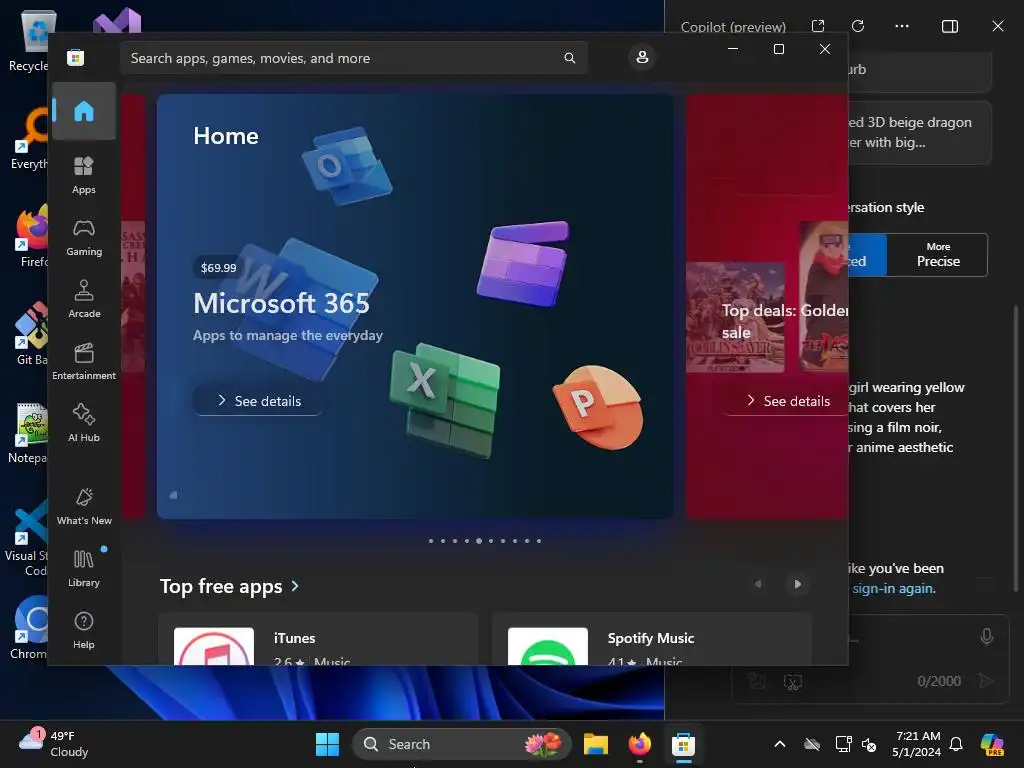Screen dimensions: 1024x768
Task: Select the first carousel page dot
Action: point(431,541)
